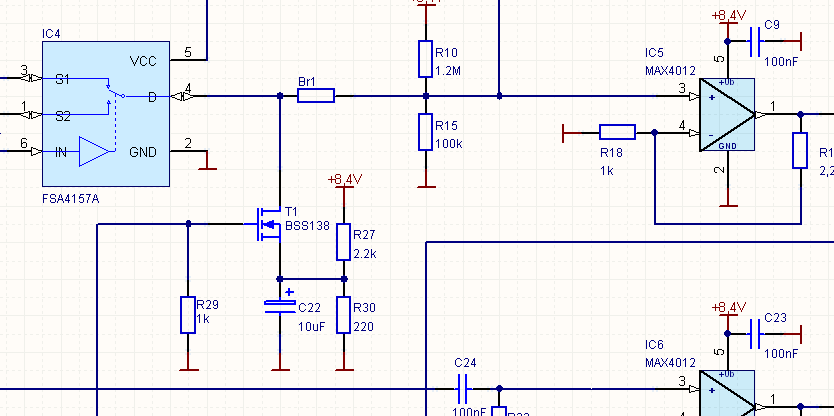Image resolution: width=834 pixels, height=416 pixels.
Task: Select capacitor C23 near IC6
Action: tap(756, 334)
